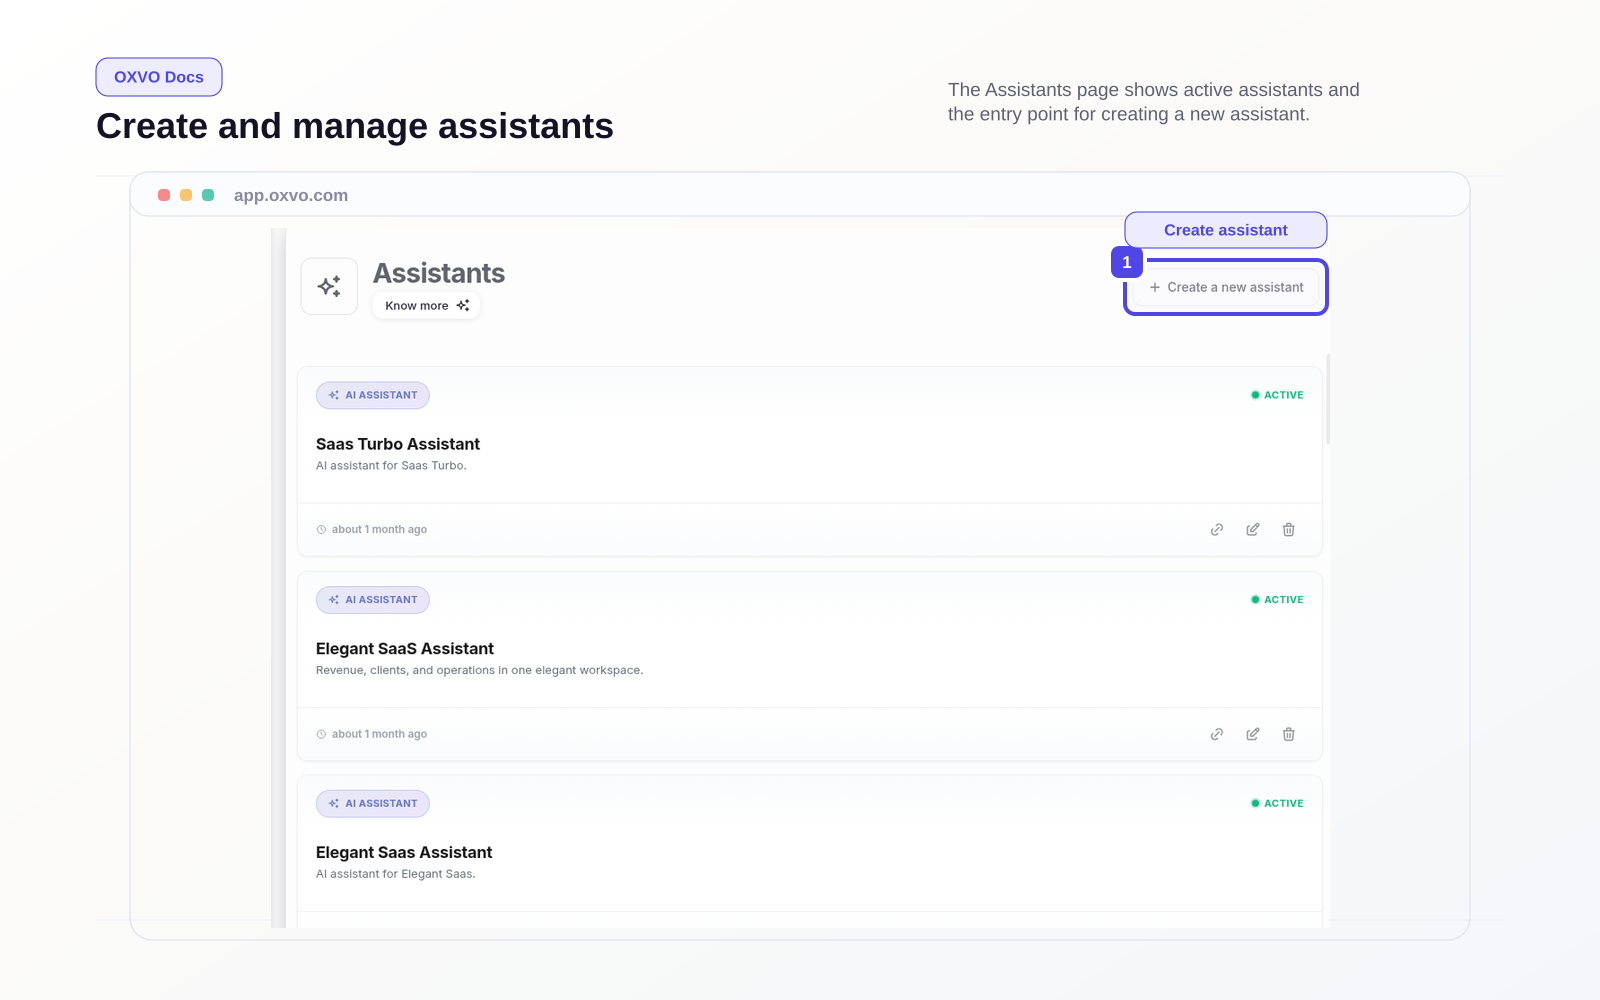Image resolution: width=1600 pixels, height=1000 pixels.
Task: Click the assistants list scrollbar
Action: [x=1328, y=398]
